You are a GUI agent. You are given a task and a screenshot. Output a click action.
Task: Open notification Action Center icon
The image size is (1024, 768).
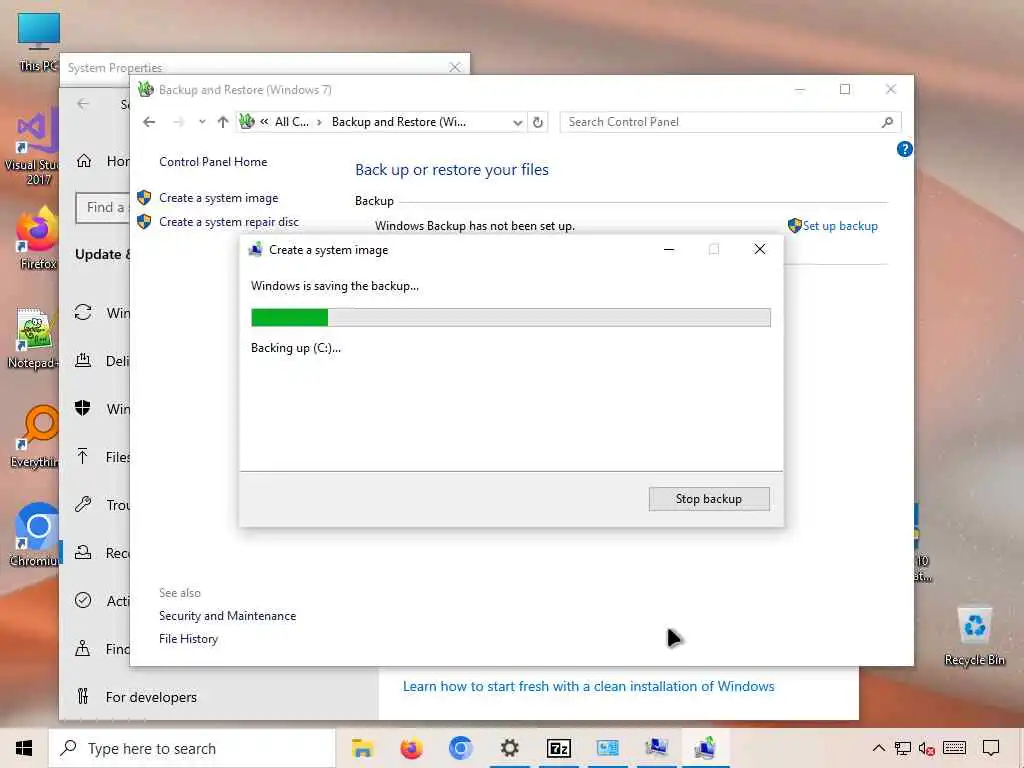pos(991,748)
